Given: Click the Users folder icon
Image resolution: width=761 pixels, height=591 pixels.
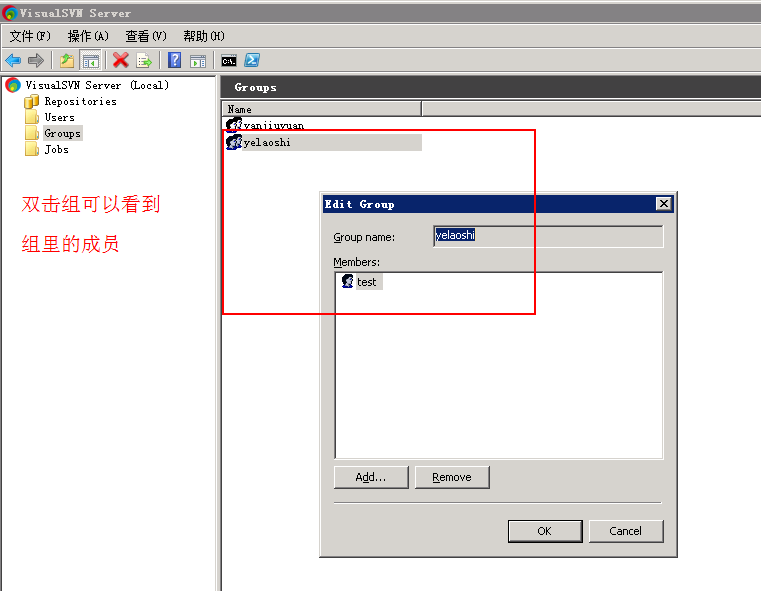Looking at the screenshot, I should [32, 117].
